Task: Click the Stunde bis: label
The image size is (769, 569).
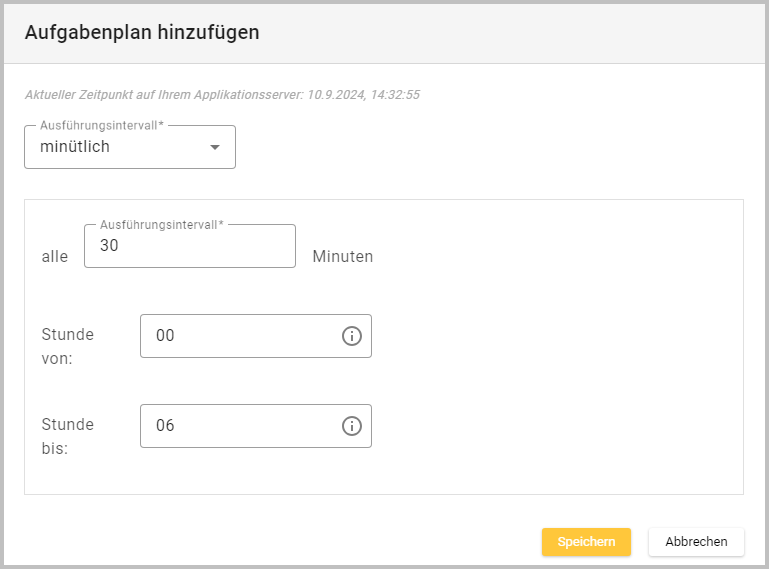Action: tap(68, 436)
